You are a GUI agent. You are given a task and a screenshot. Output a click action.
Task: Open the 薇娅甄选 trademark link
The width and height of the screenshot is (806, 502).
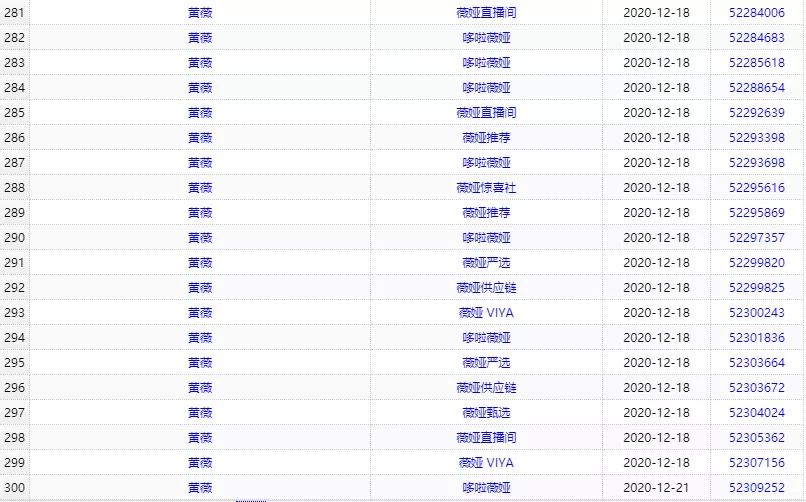(486, 413)
